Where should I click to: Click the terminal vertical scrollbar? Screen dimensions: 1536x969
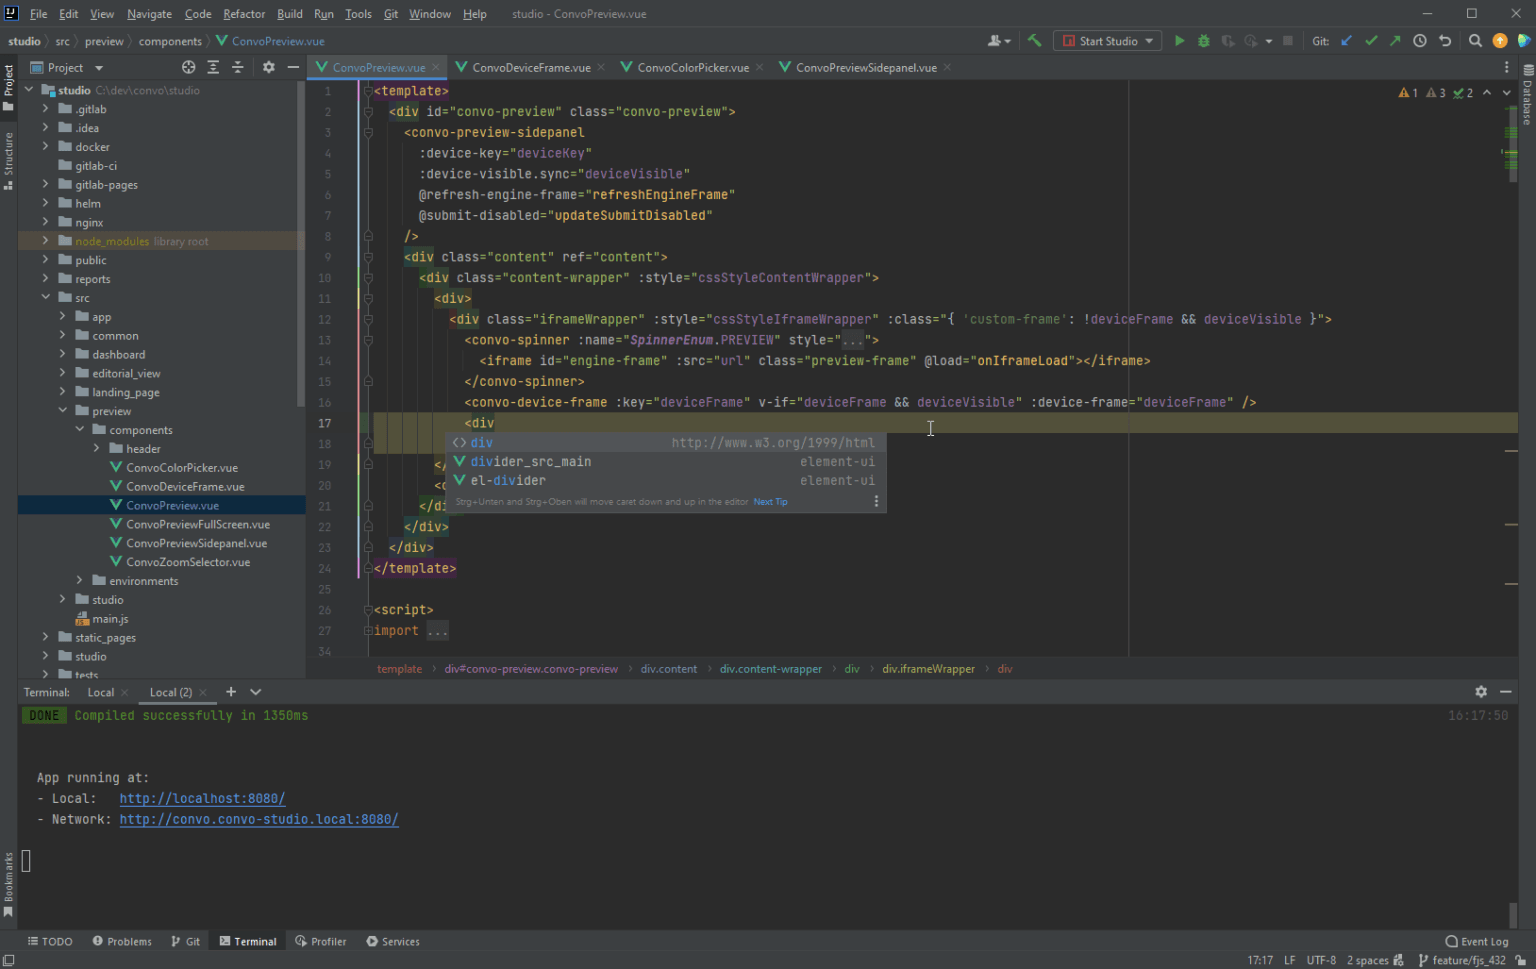click(x=1513, y=914)
